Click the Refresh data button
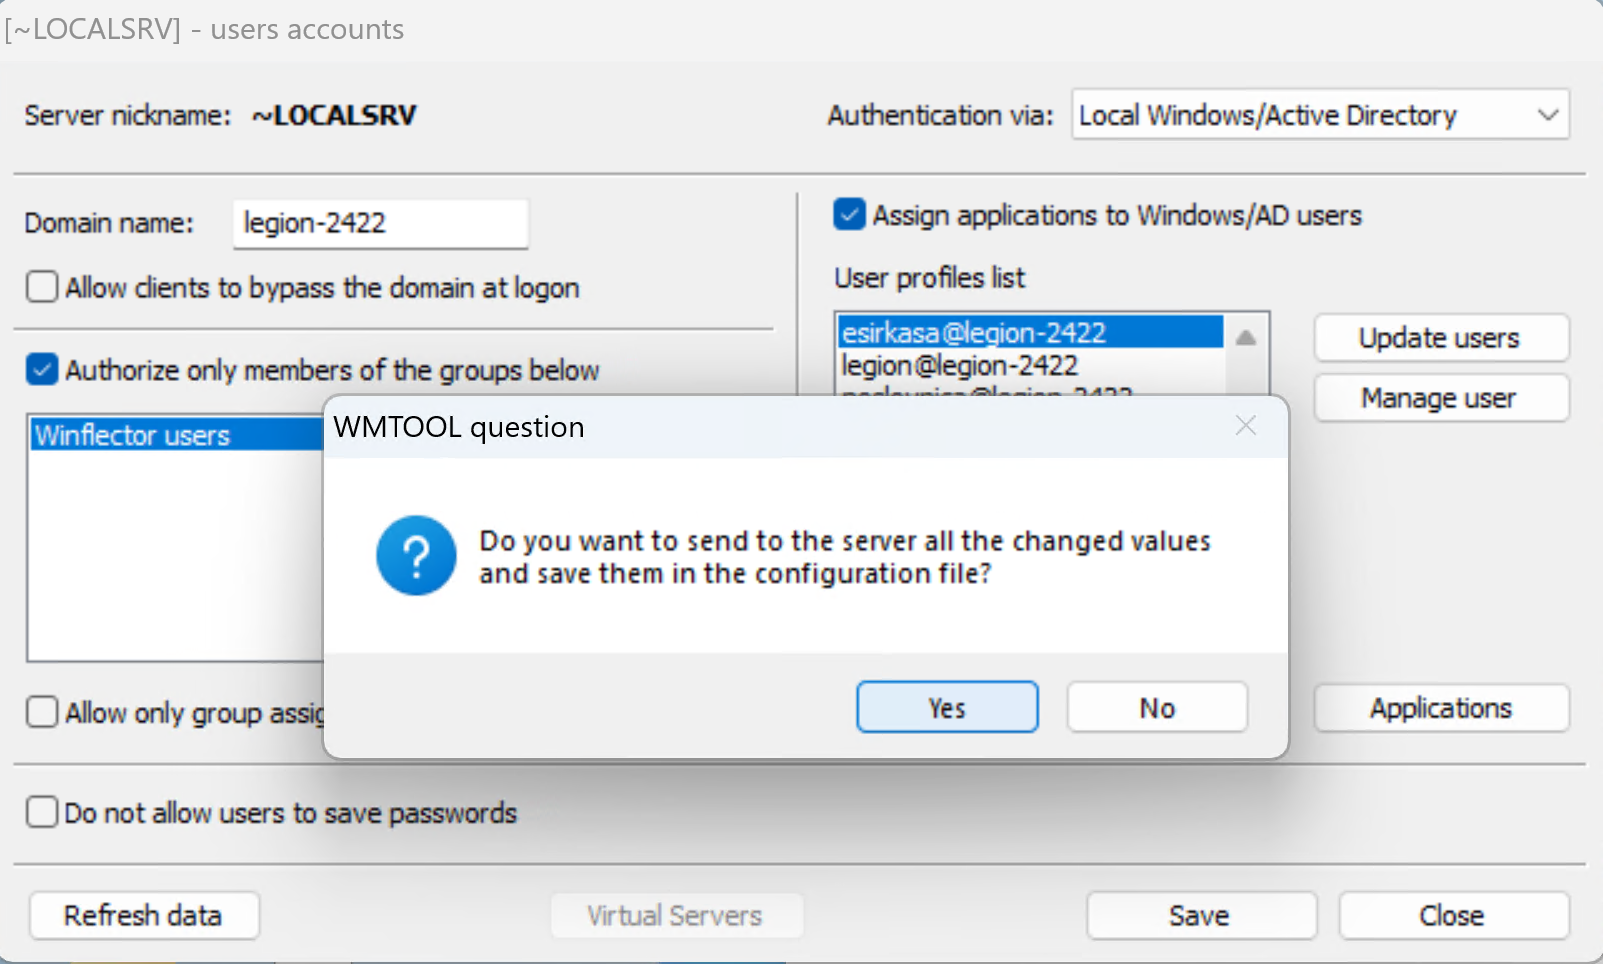 point(143,915)
